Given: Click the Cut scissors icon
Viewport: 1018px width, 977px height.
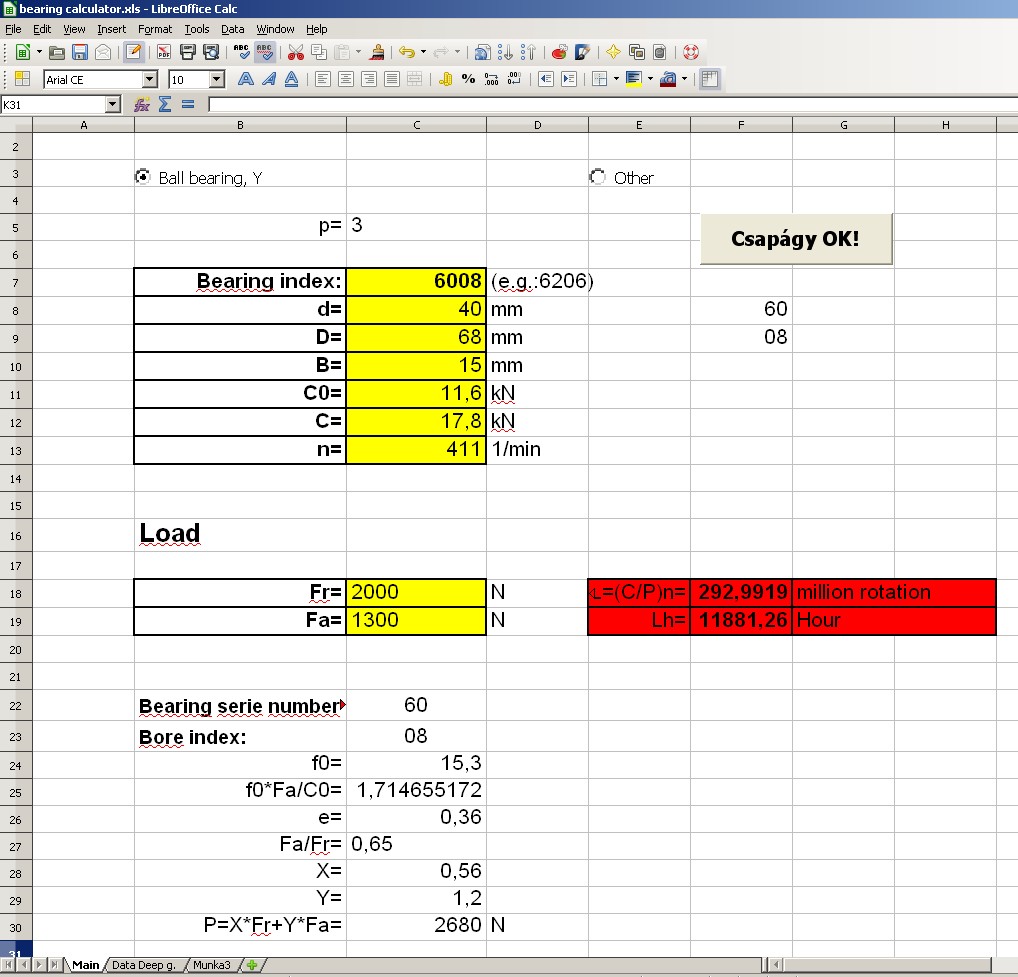Looking at the screenshot, I should pyautogui.click(x=295, y=52).
